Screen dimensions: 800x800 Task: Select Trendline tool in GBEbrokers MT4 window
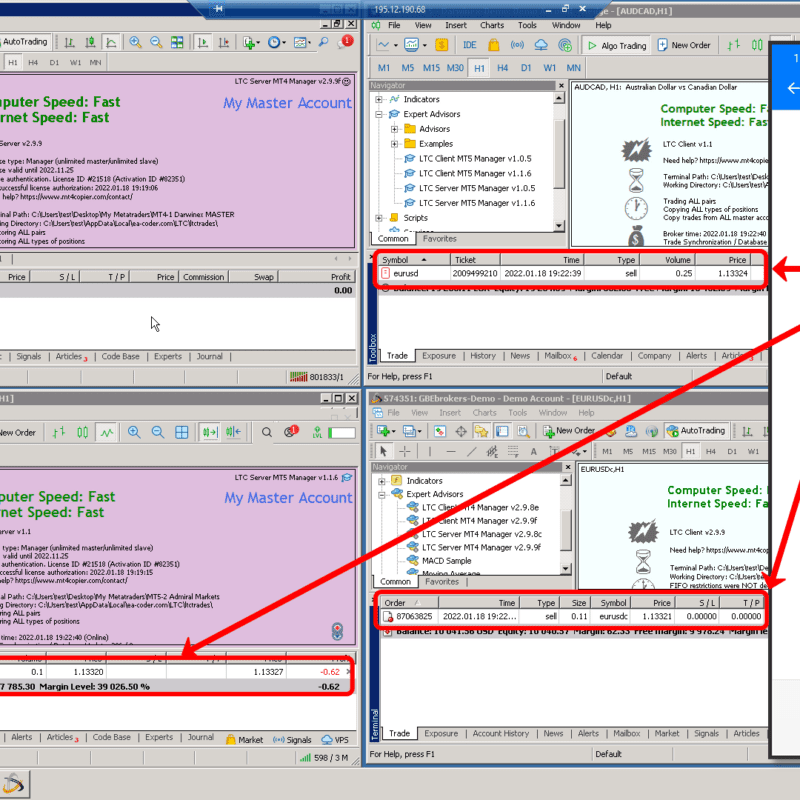[471, 452]
